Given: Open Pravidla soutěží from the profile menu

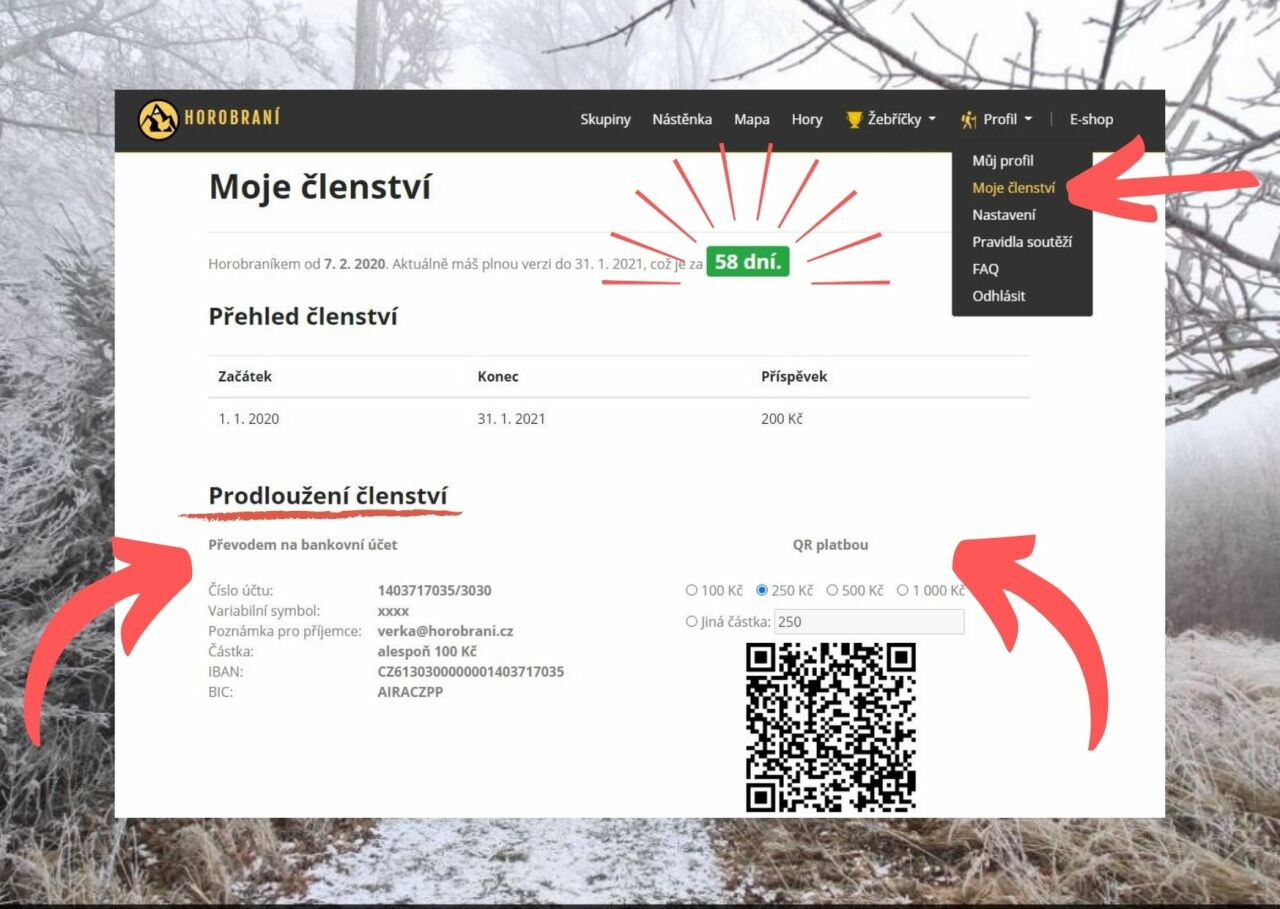Looking at the screenshot, I should [1022, 241].
